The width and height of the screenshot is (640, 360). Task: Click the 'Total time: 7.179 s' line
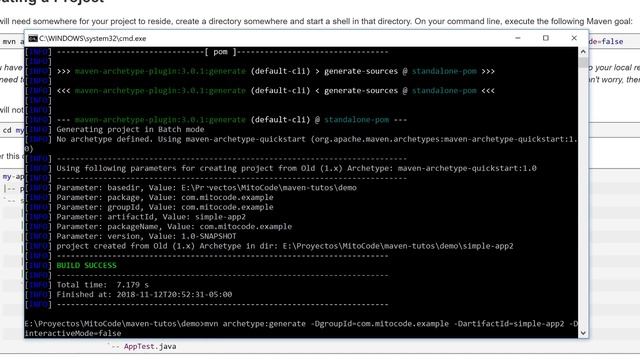click(x=102, y=285)
